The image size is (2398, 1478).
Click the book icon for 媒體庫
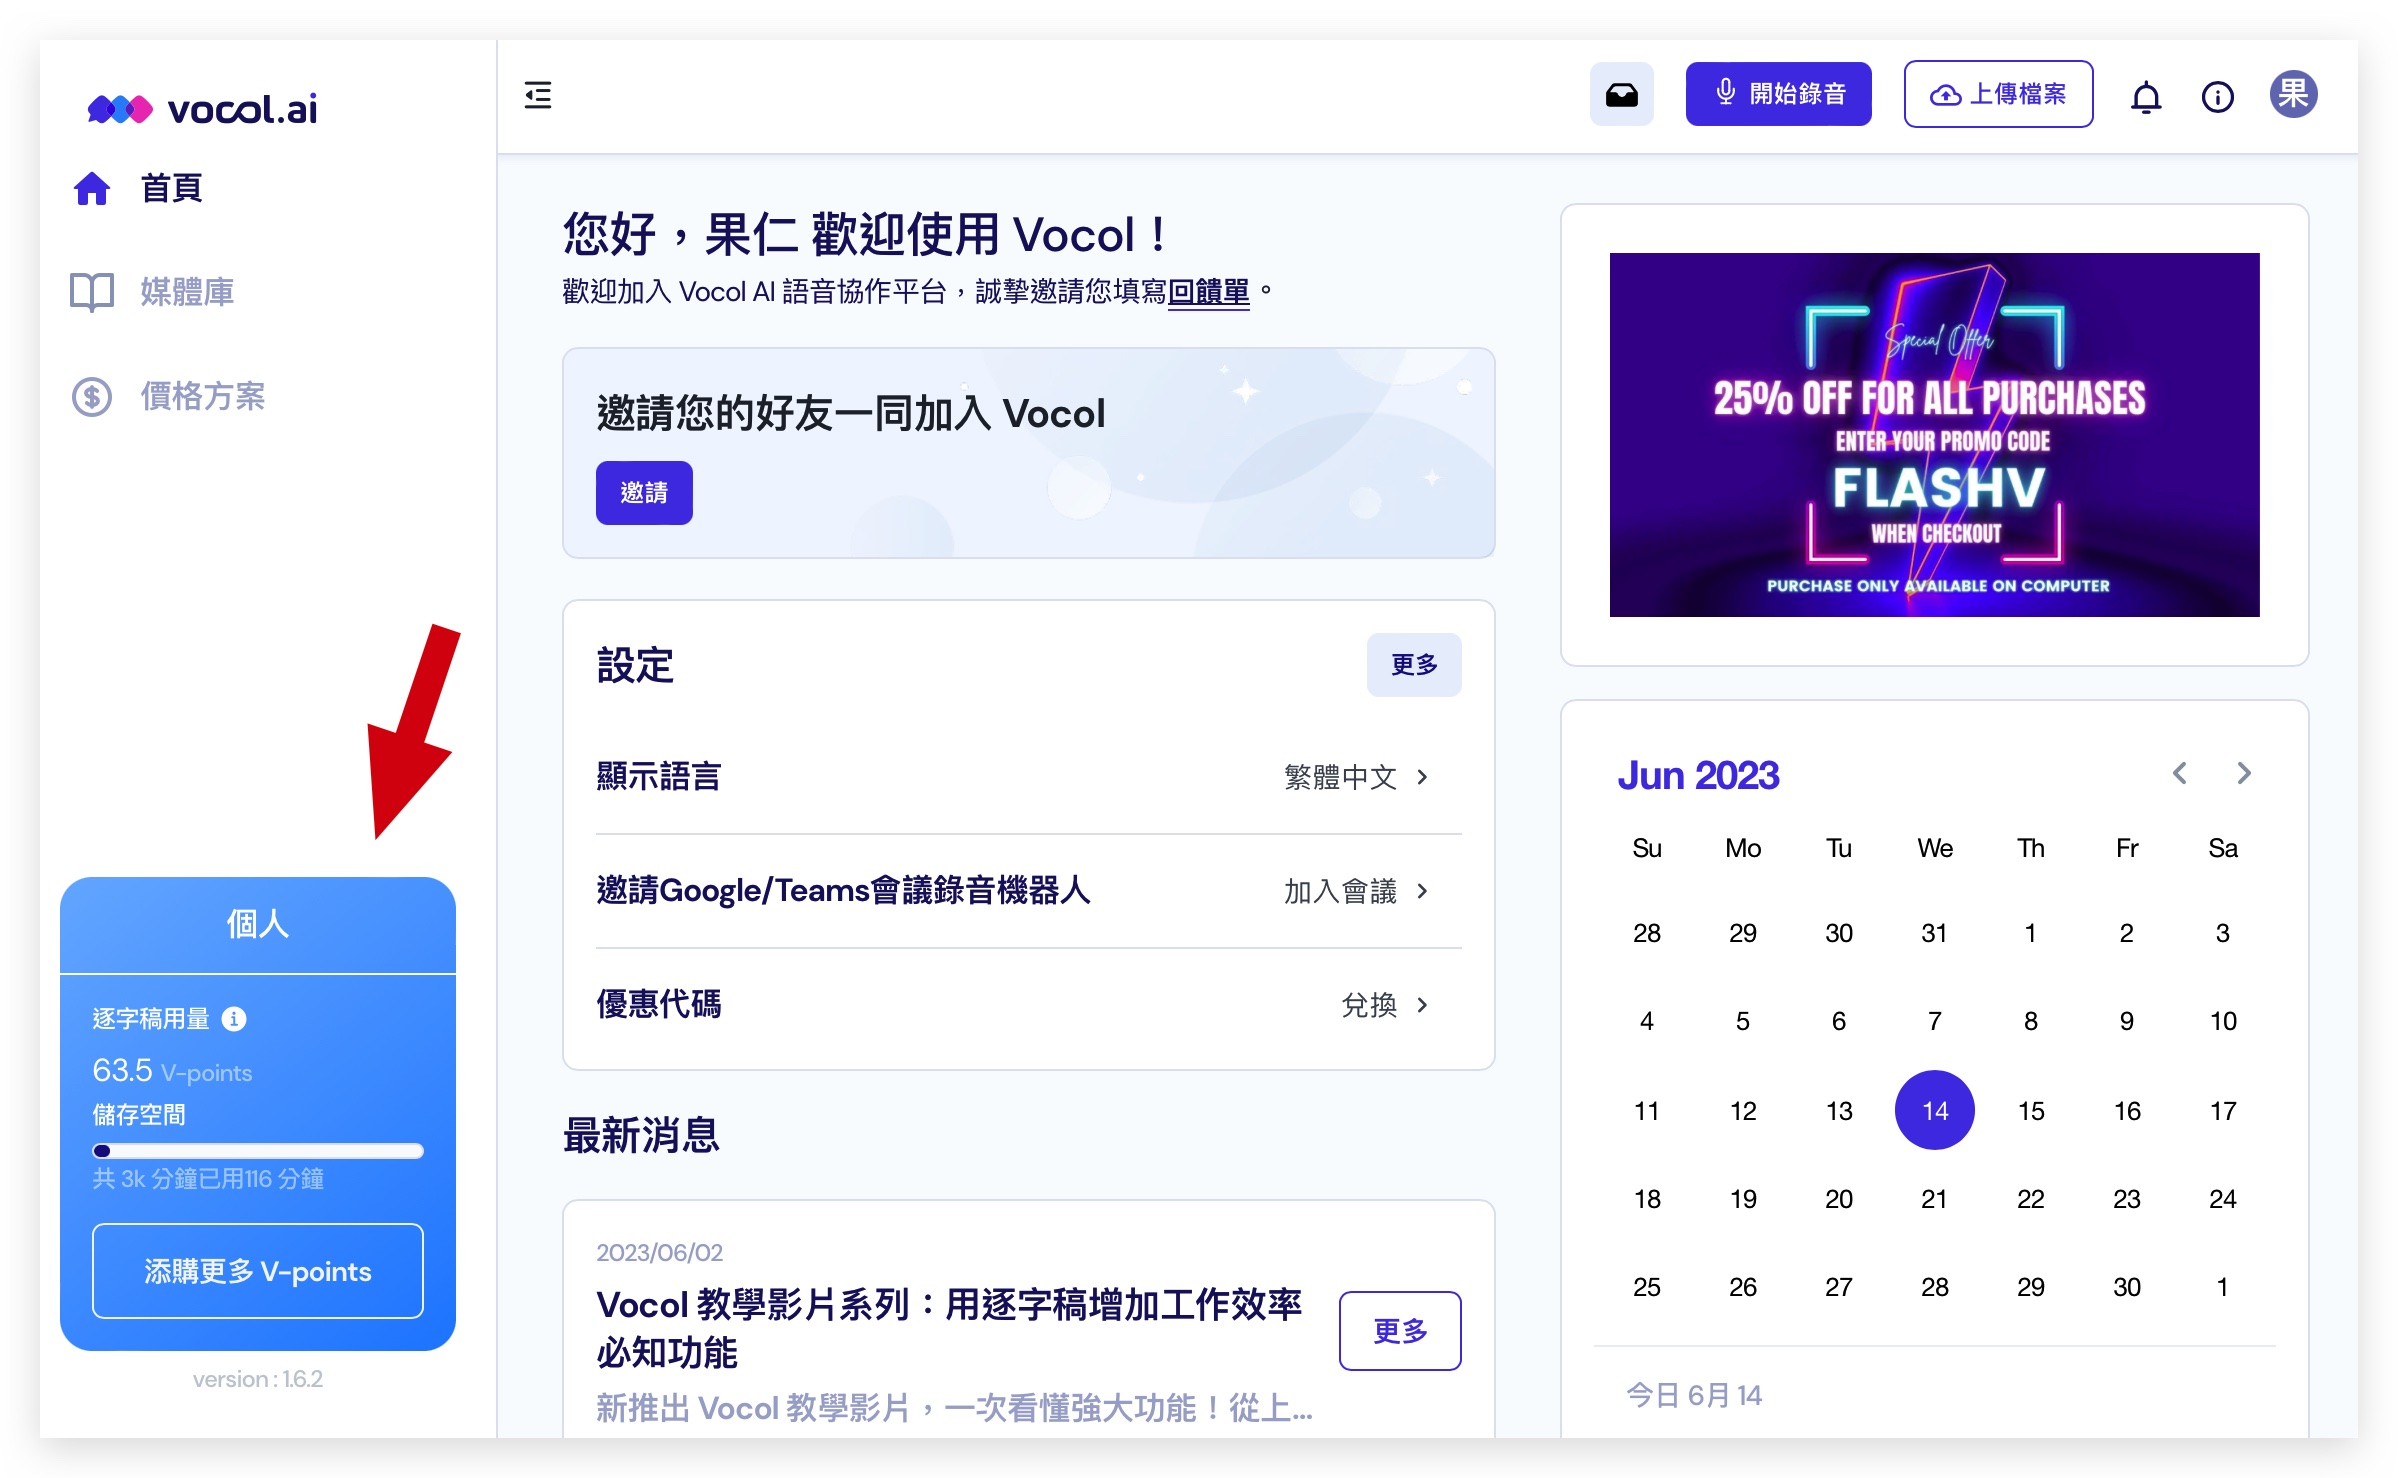coord(92,292)
